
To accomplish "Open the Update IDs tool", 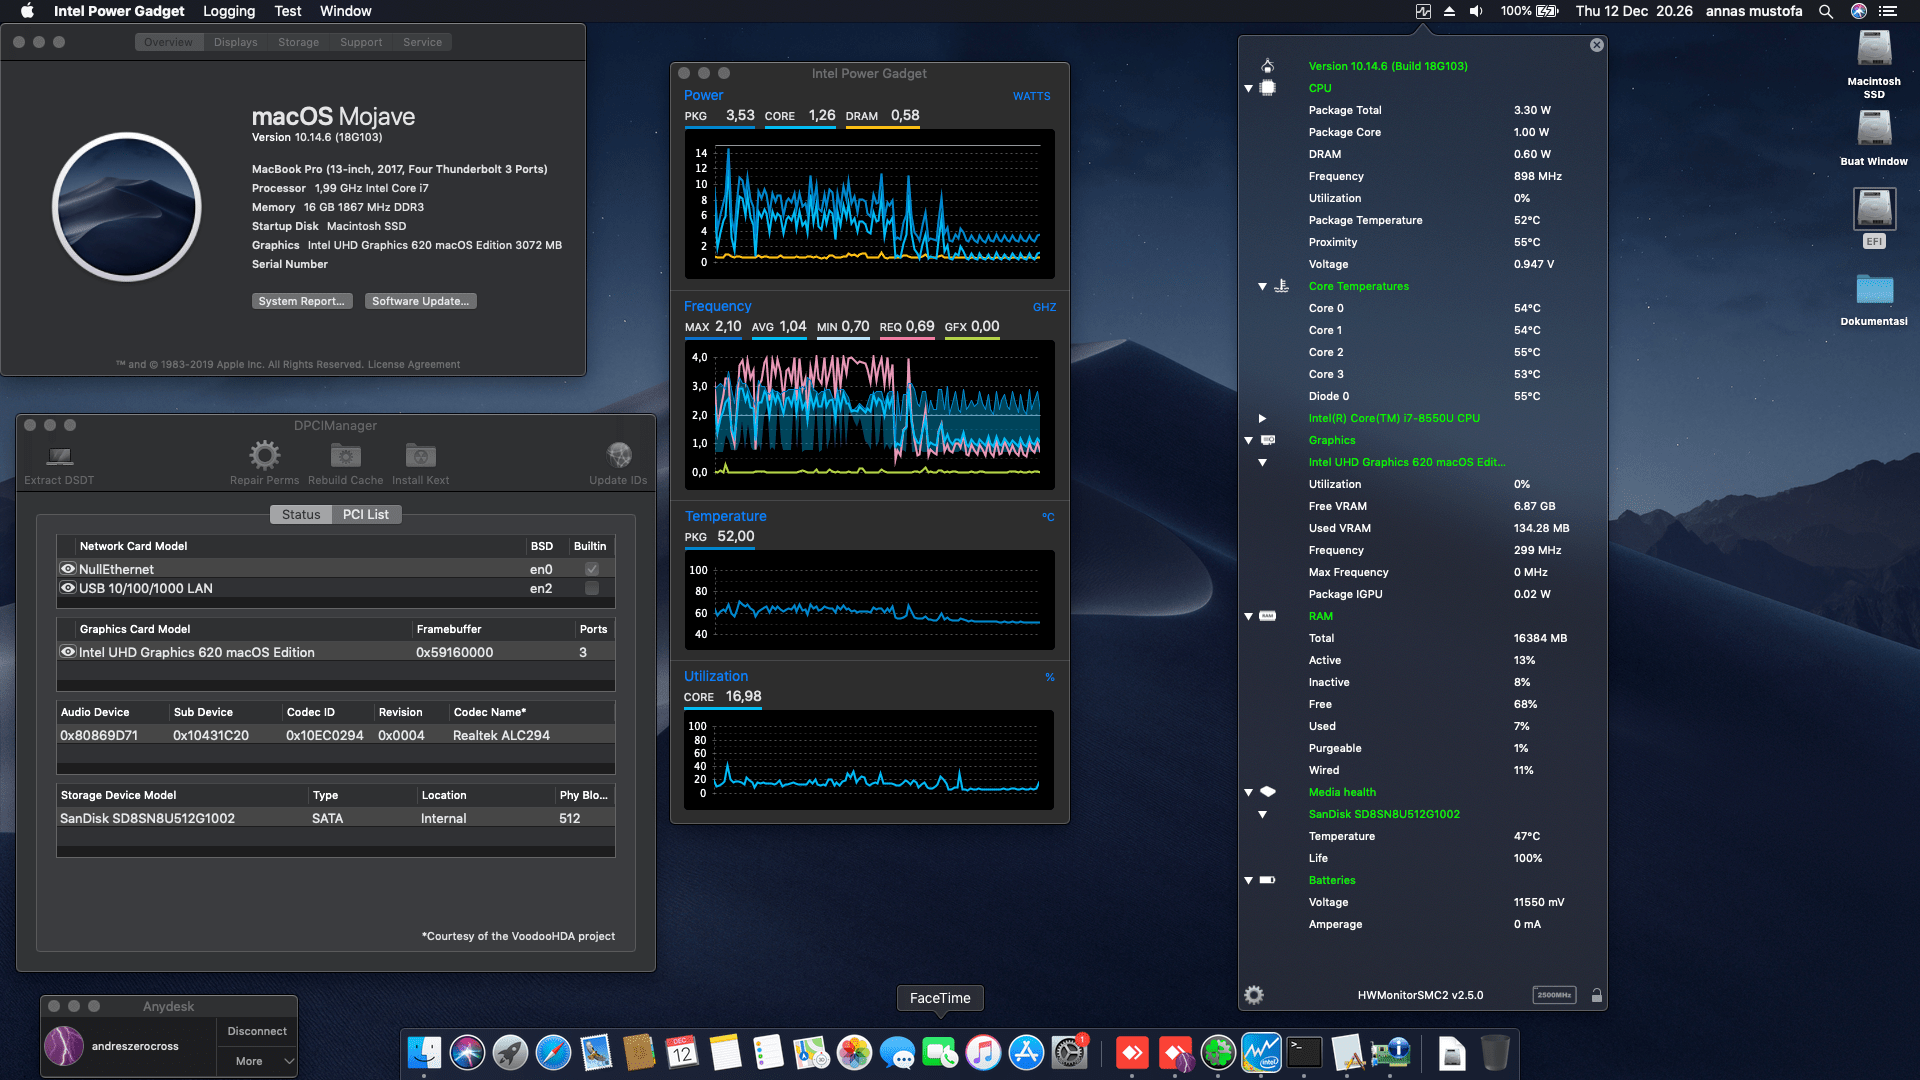I will [x=618, y=456].
